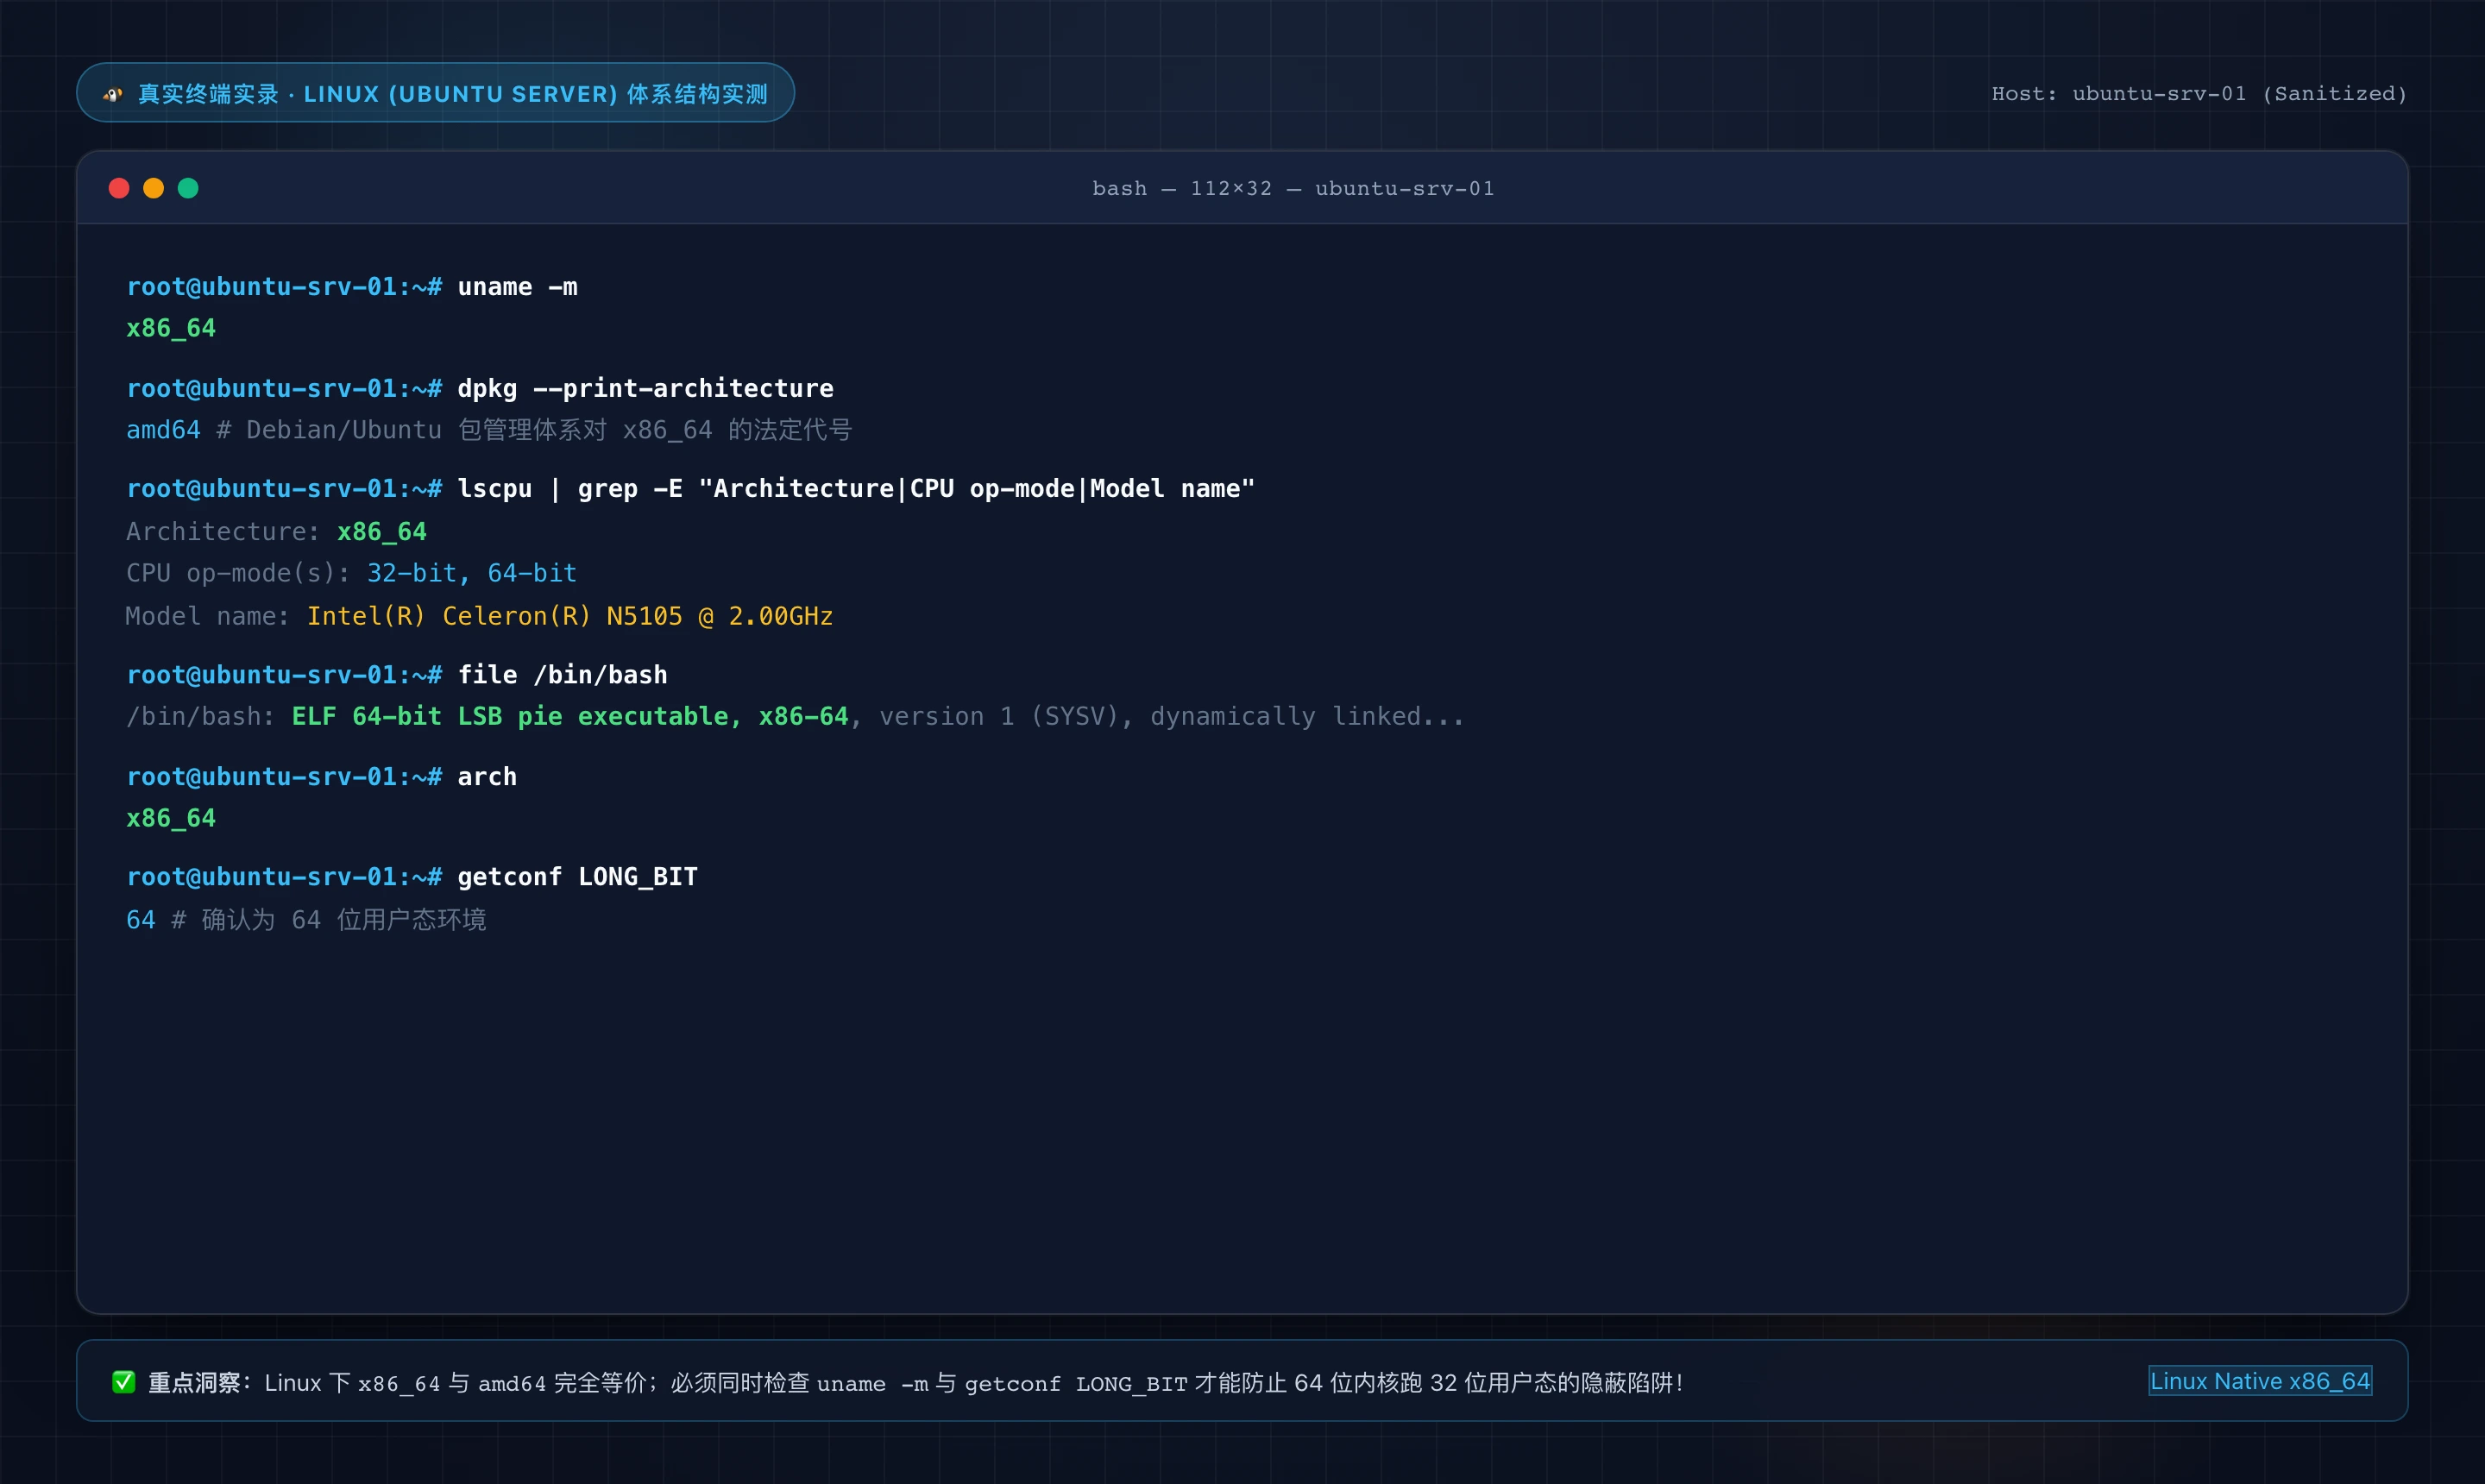The width and height of the screenshot is (2485, 1484).
Task: Click the amd64 output value
Action: [x=163, y=430]
